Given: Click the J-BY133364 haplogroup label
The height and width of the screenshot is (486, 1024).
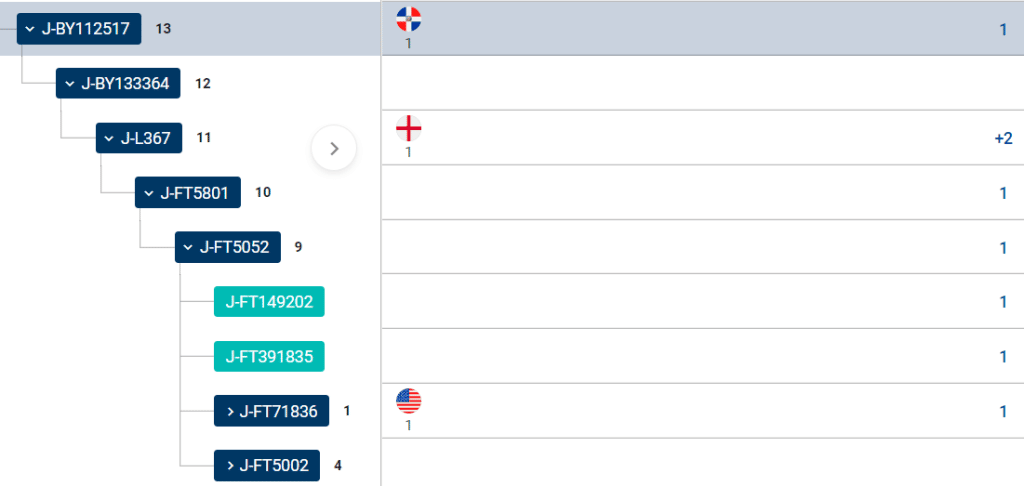Looking at the screenshot, I should (x=125, y=84).
